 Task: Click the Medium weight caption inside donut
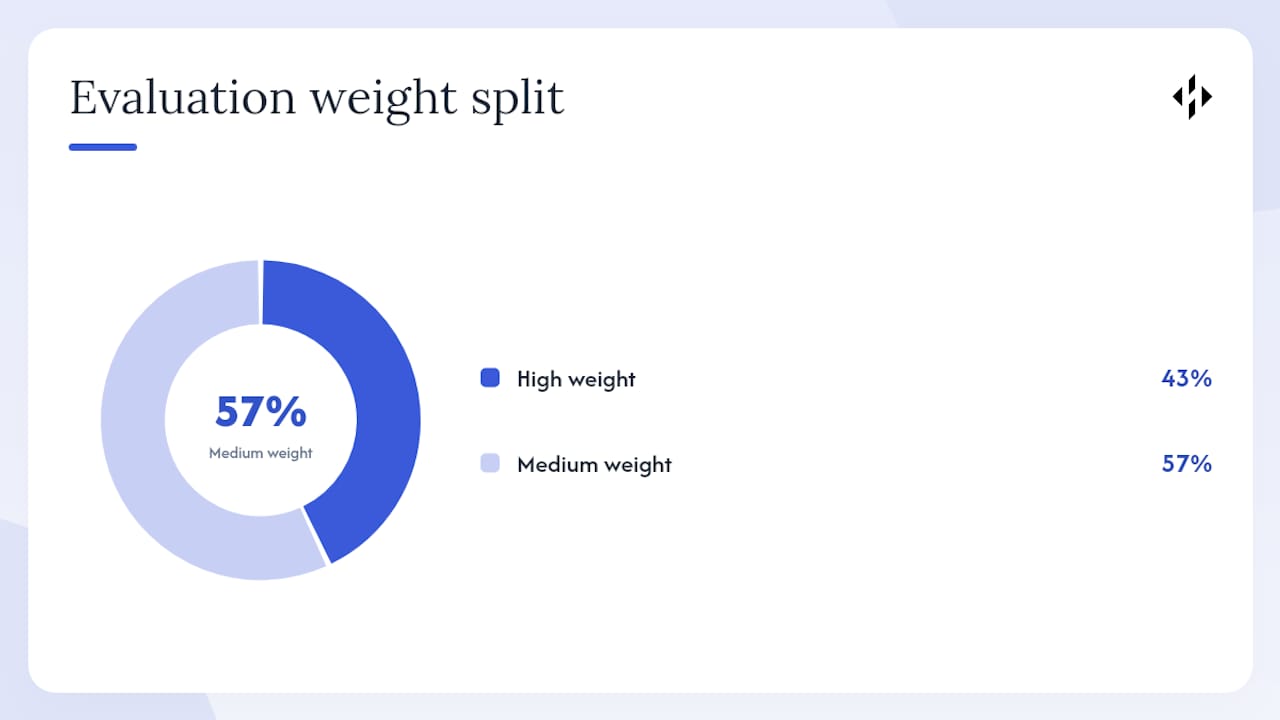[261, 453]
